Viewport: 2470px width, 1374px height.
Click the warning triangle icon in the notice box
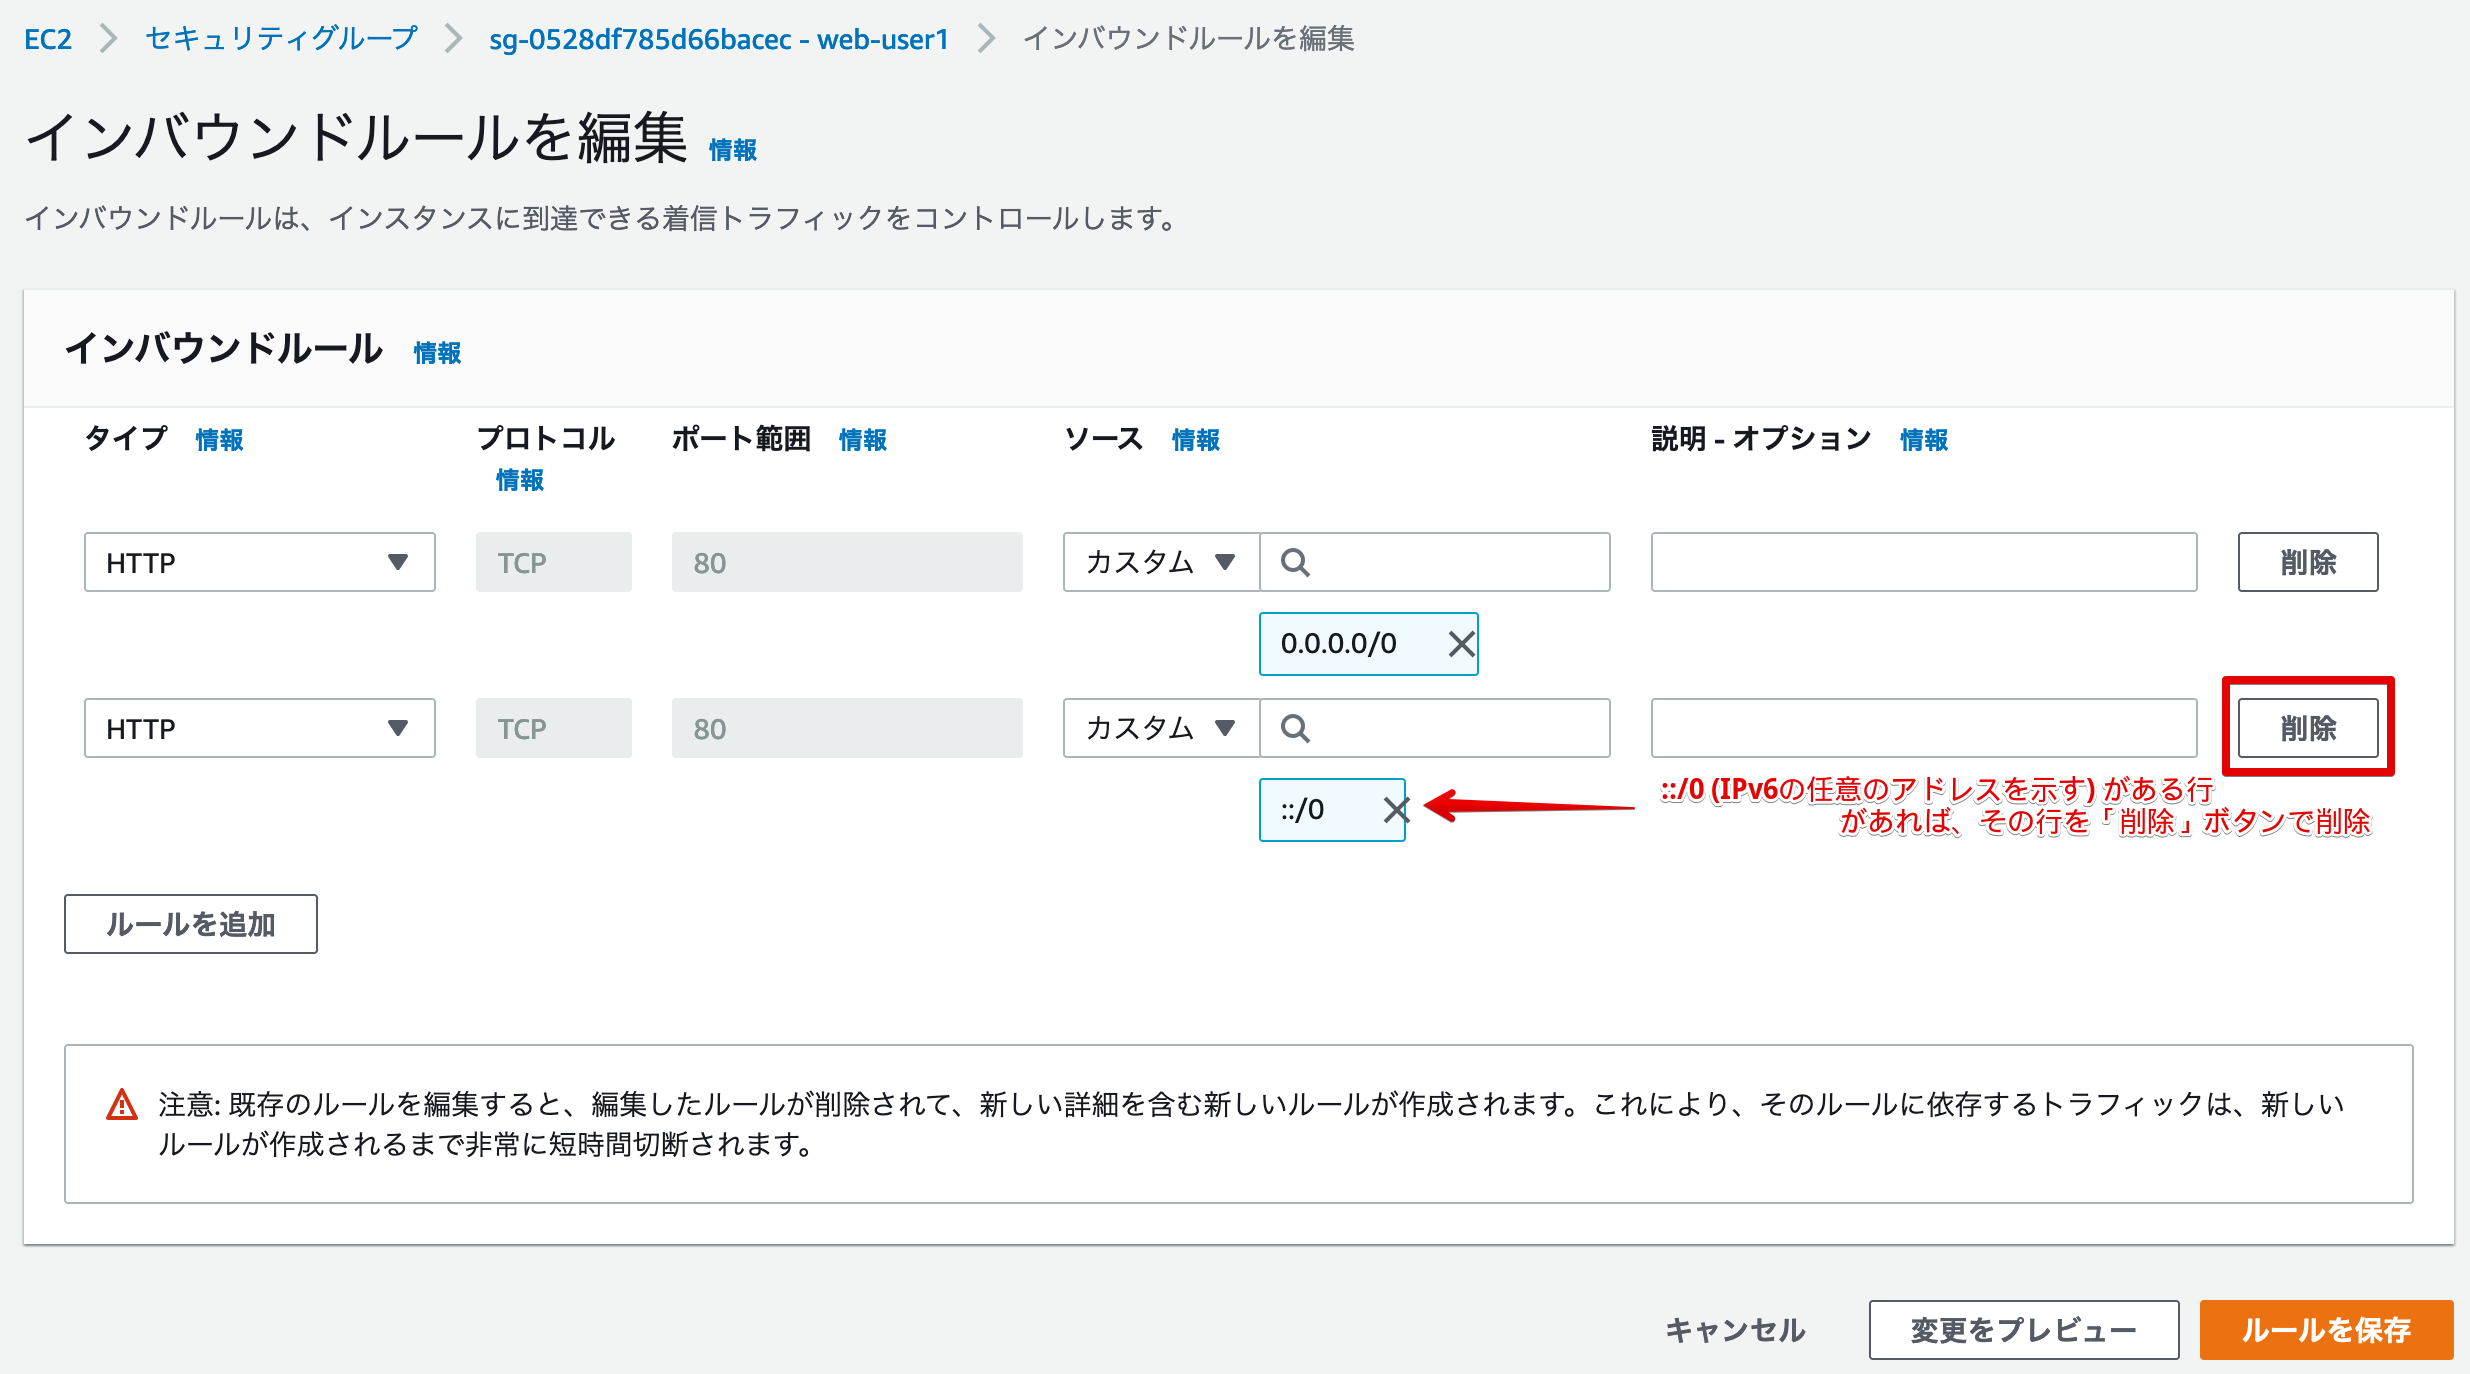coord(122,1104)
